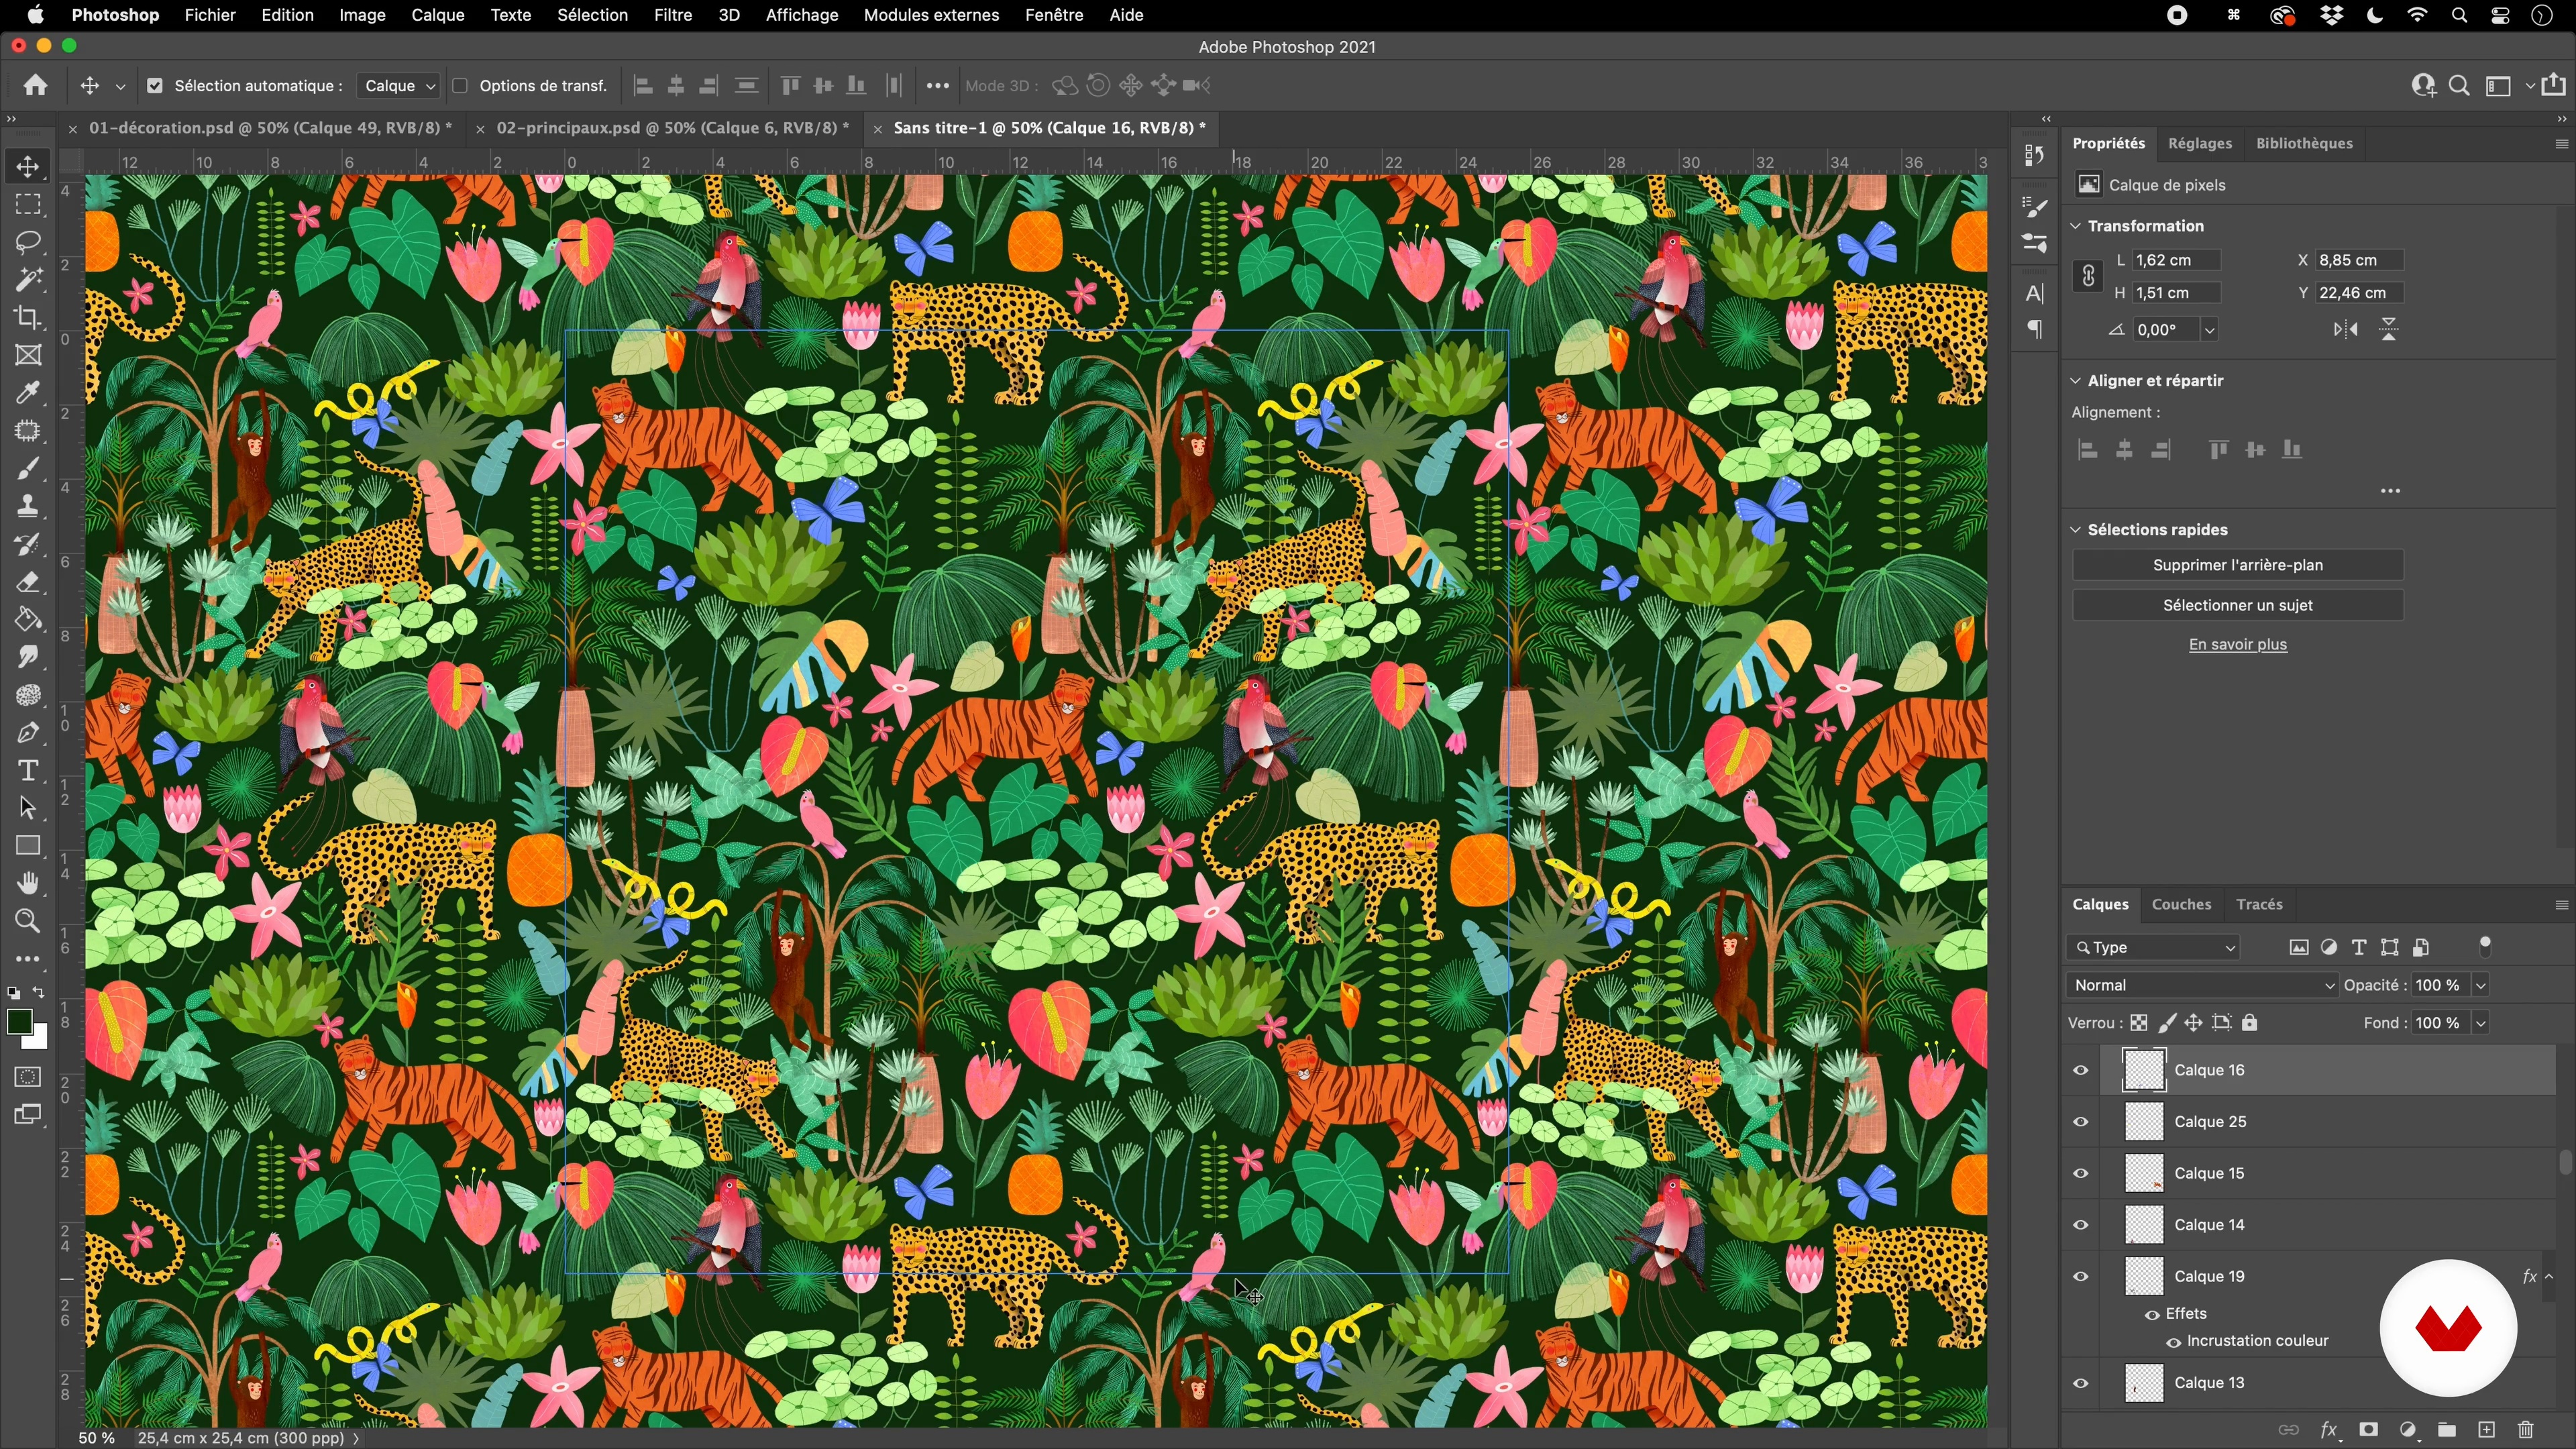Hide the Calque 14 layer
Screen dimensions: 2576x1449
(x=2081, y=1225)
